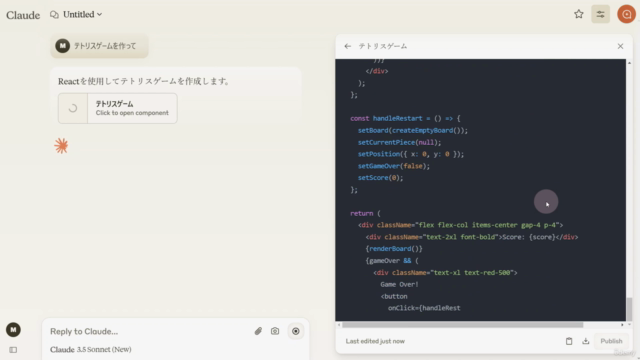Click the text-red-500 className line

pos(445,273)
